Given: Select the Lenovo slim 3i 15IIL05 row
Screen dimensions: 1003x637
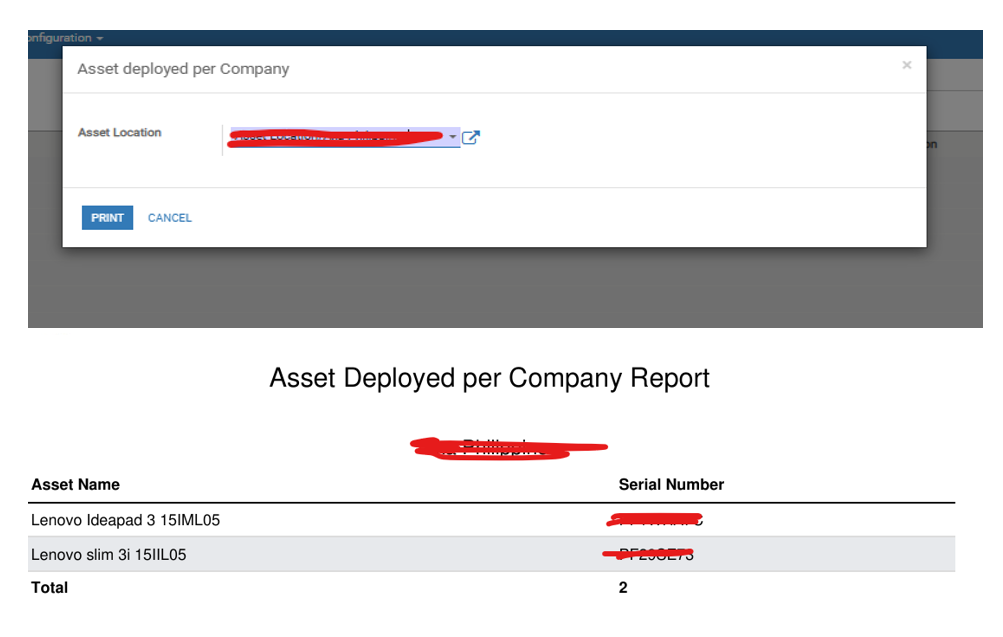Looking at the screenshot, I should 109,555.
